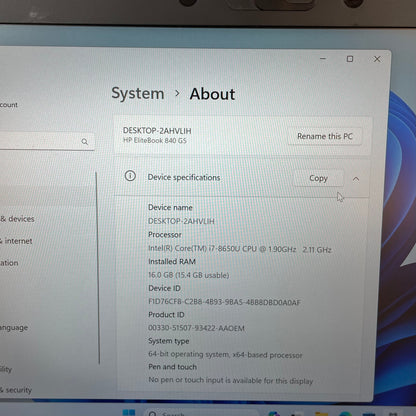Open File Explorer from the taskbar
The image size is (416, 416).
321,414
